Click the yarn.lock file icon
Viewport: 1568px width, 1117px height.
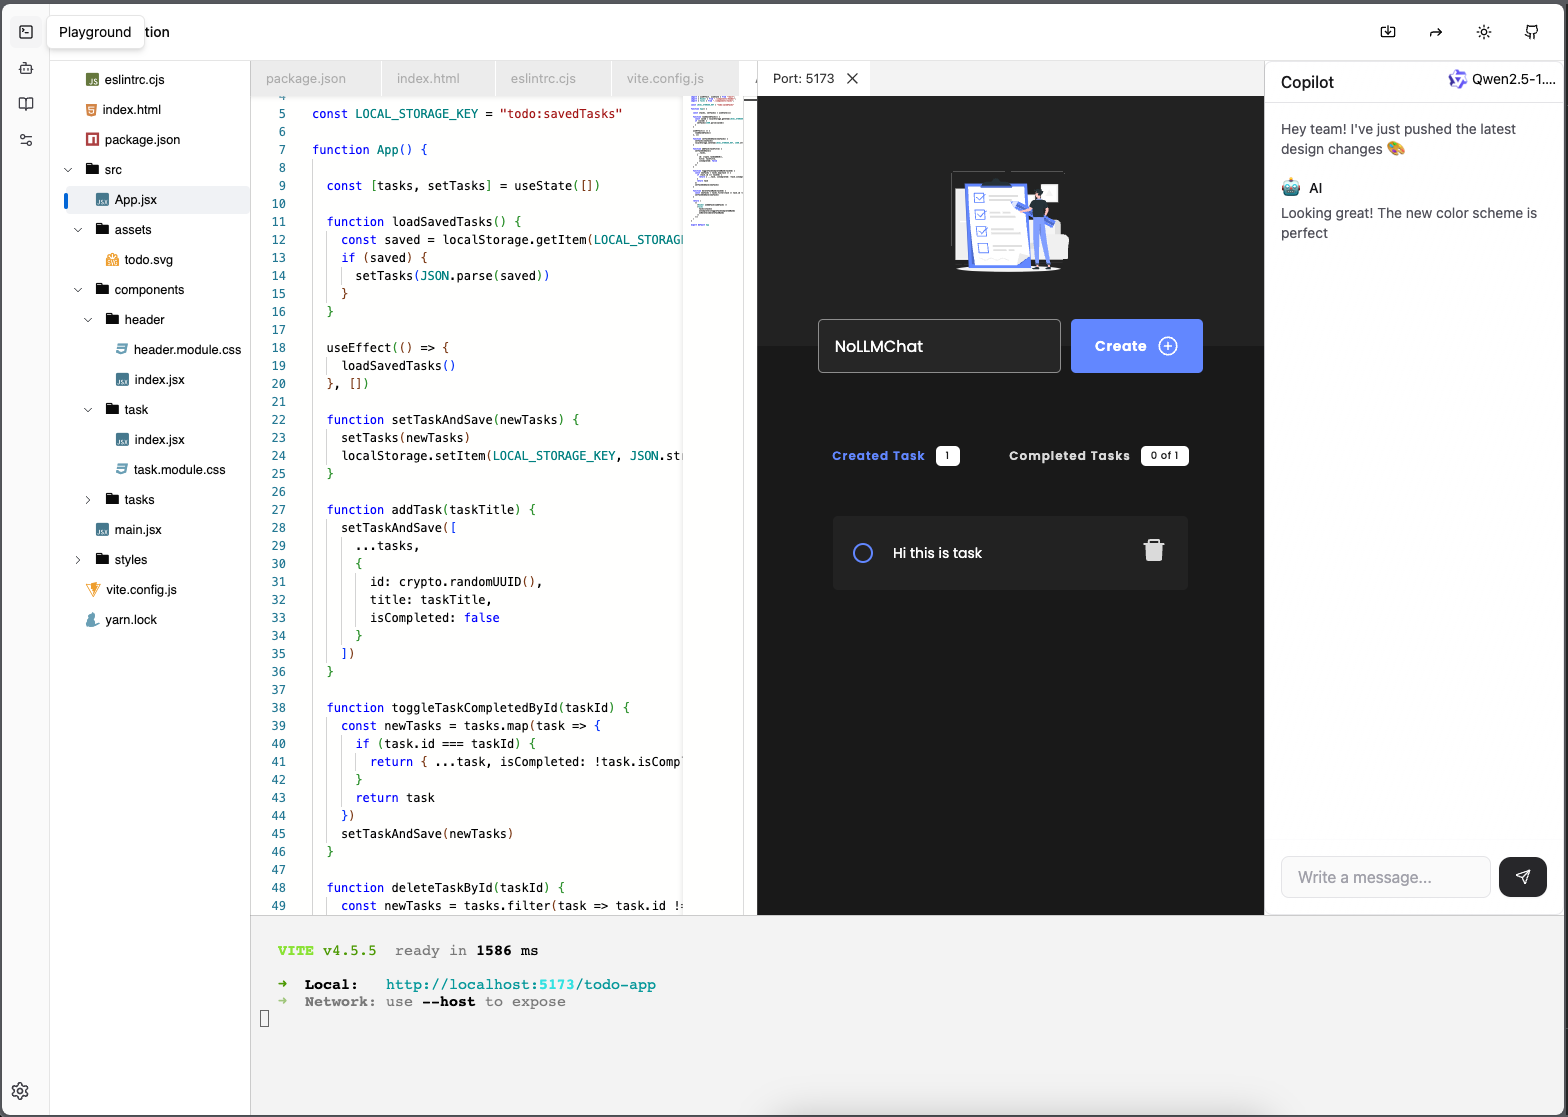(x=93, y=620)
